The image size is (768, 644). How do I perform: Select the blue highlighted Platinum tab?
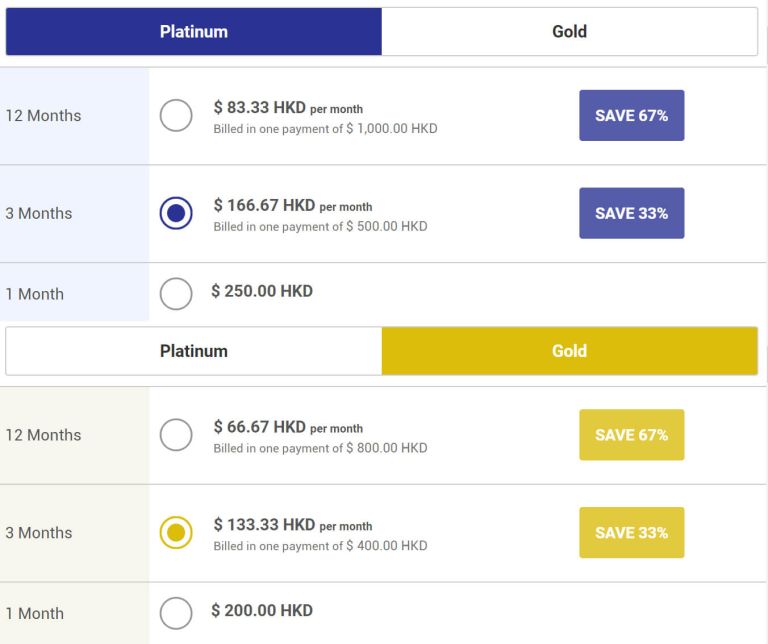point(194,32)
